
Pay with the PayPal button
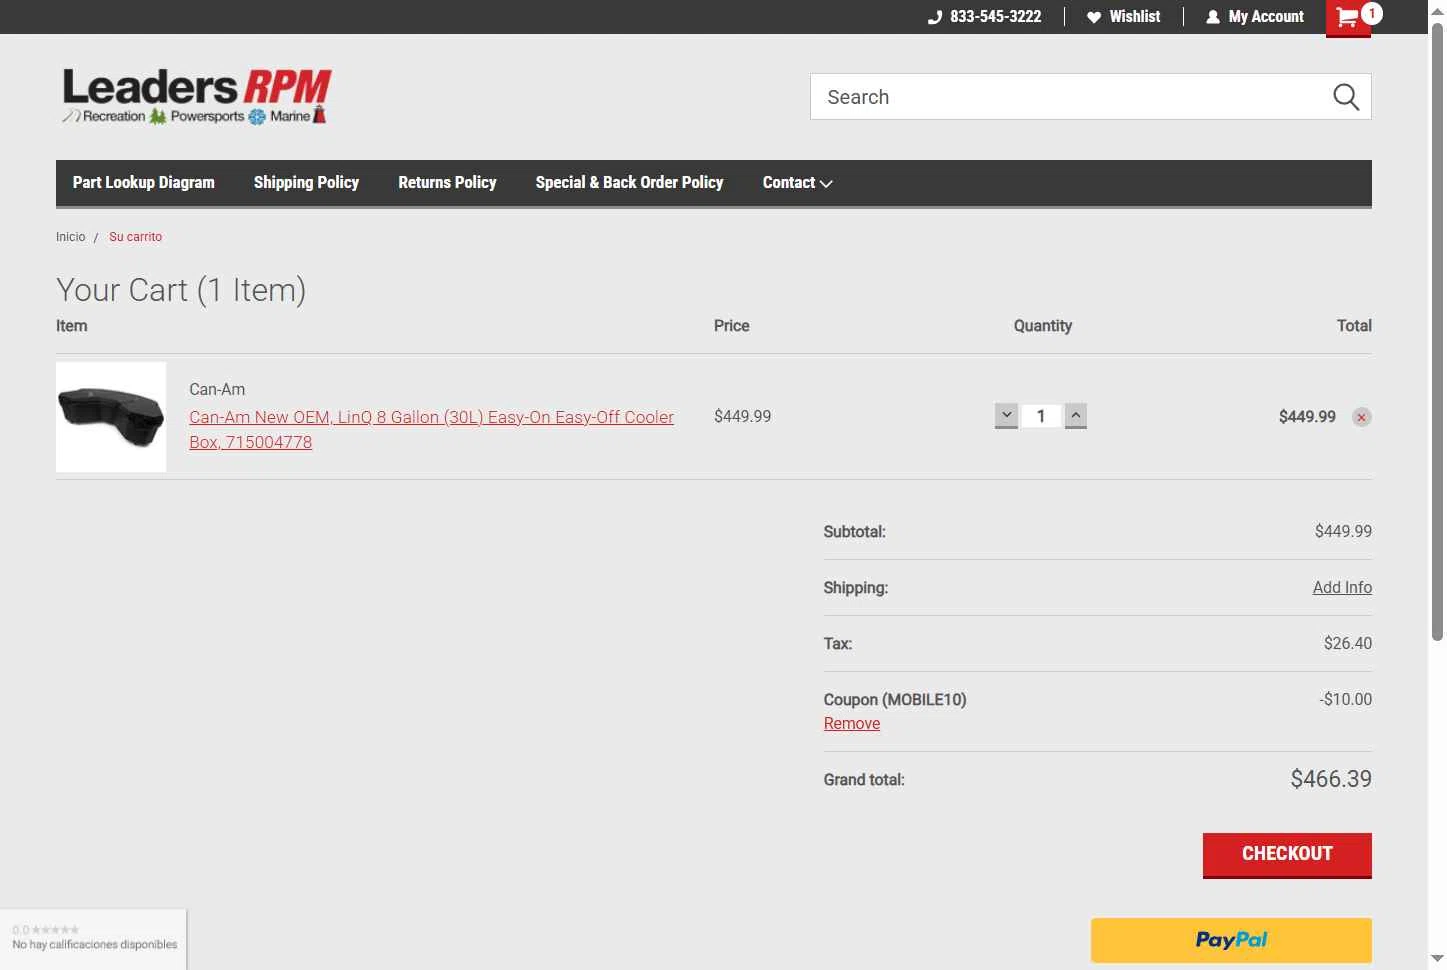pos(1231,940)
